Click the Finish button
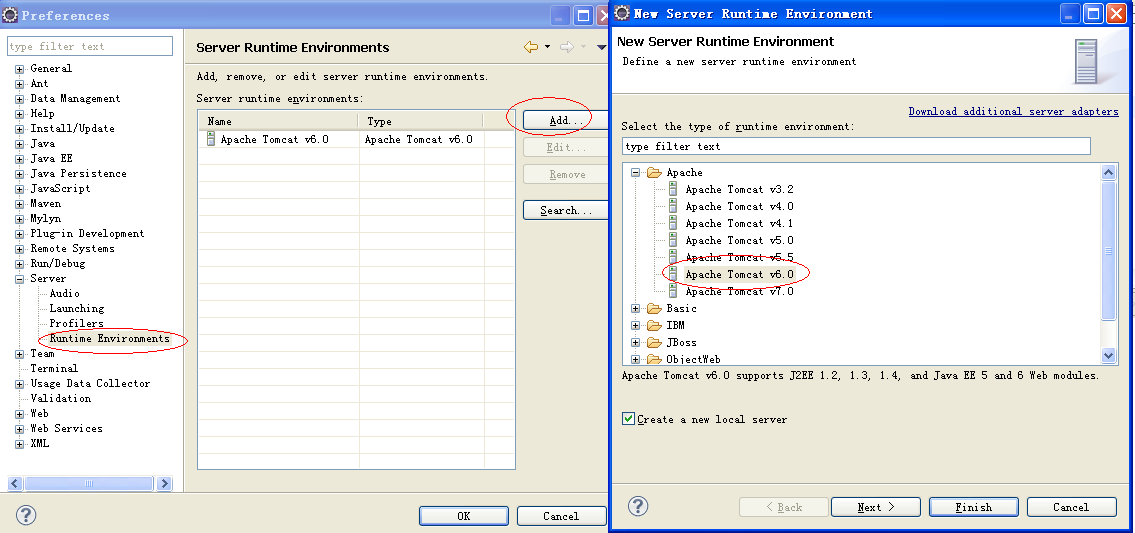Screen dimensions: 1135x533 (974, 507)
